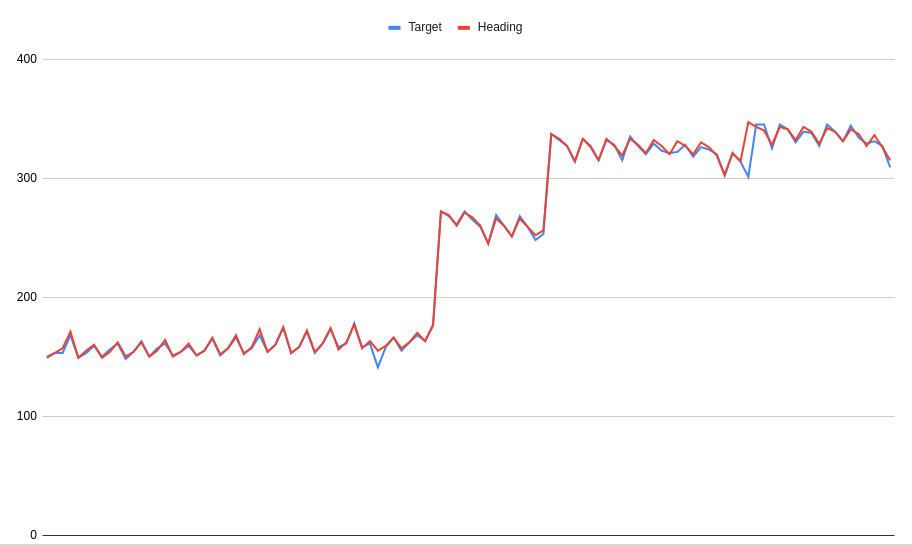This screenshot has height=545, width=912.
Task: Click the first peak after the jump to 270
Action: coord(441,211)
